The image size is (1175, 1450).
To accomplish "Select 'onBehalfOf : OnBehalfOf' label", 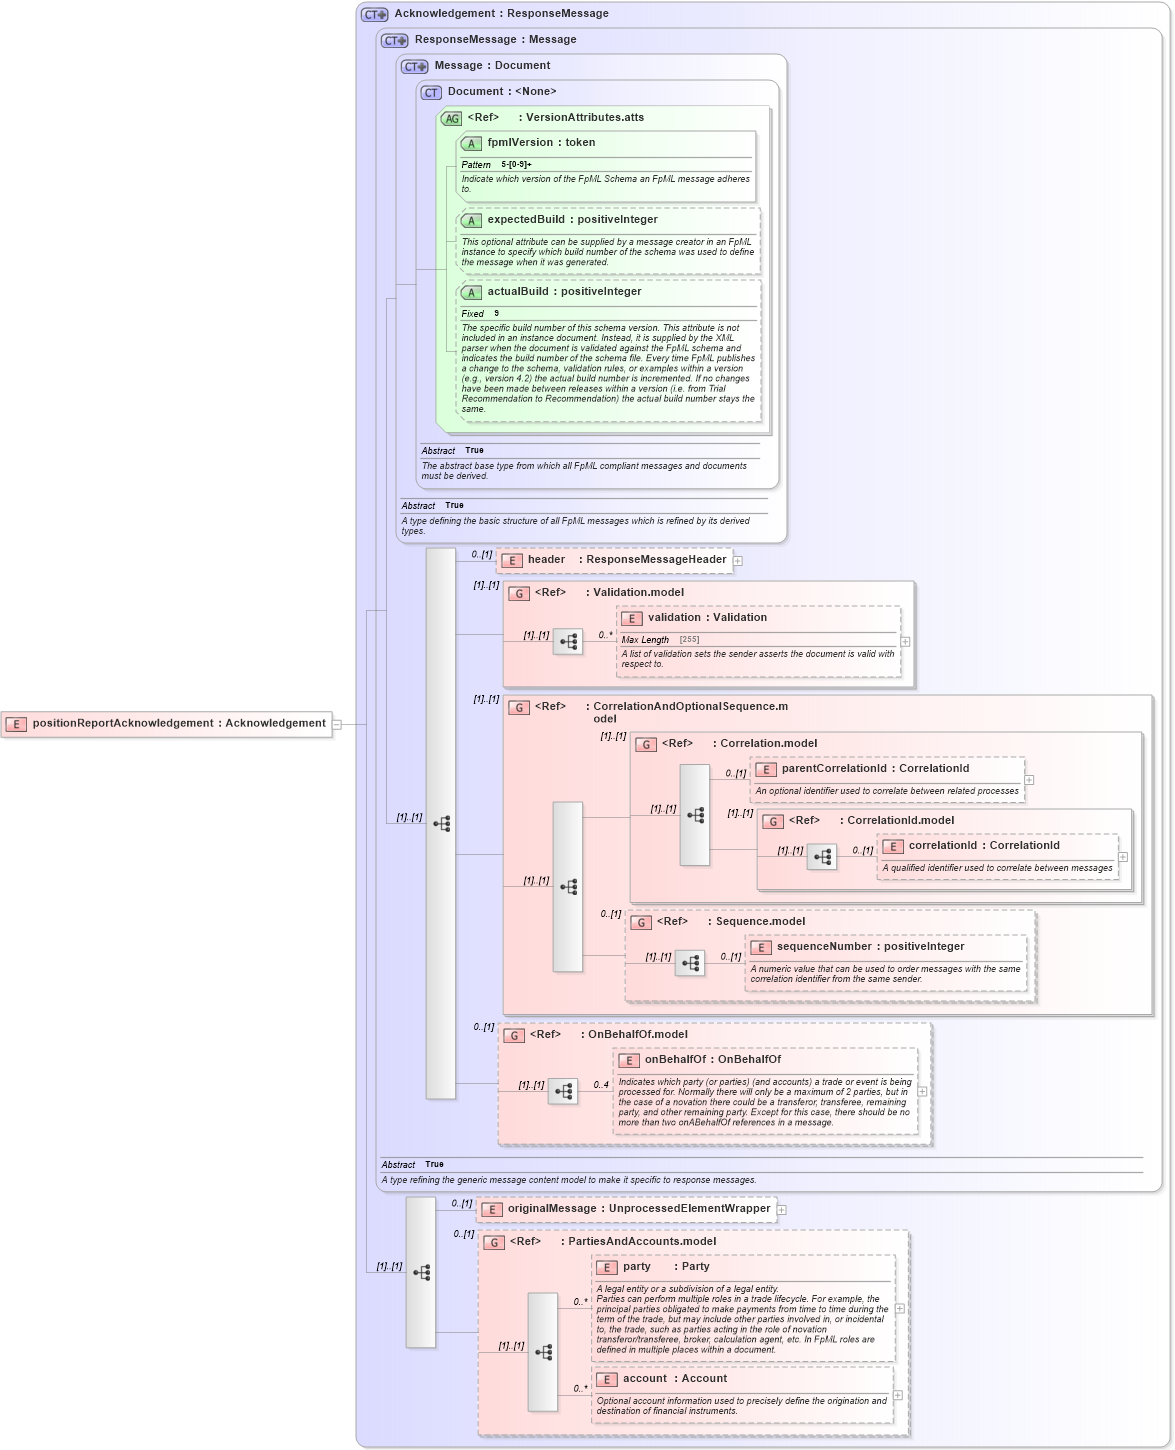I will [x=713, y=1060].
